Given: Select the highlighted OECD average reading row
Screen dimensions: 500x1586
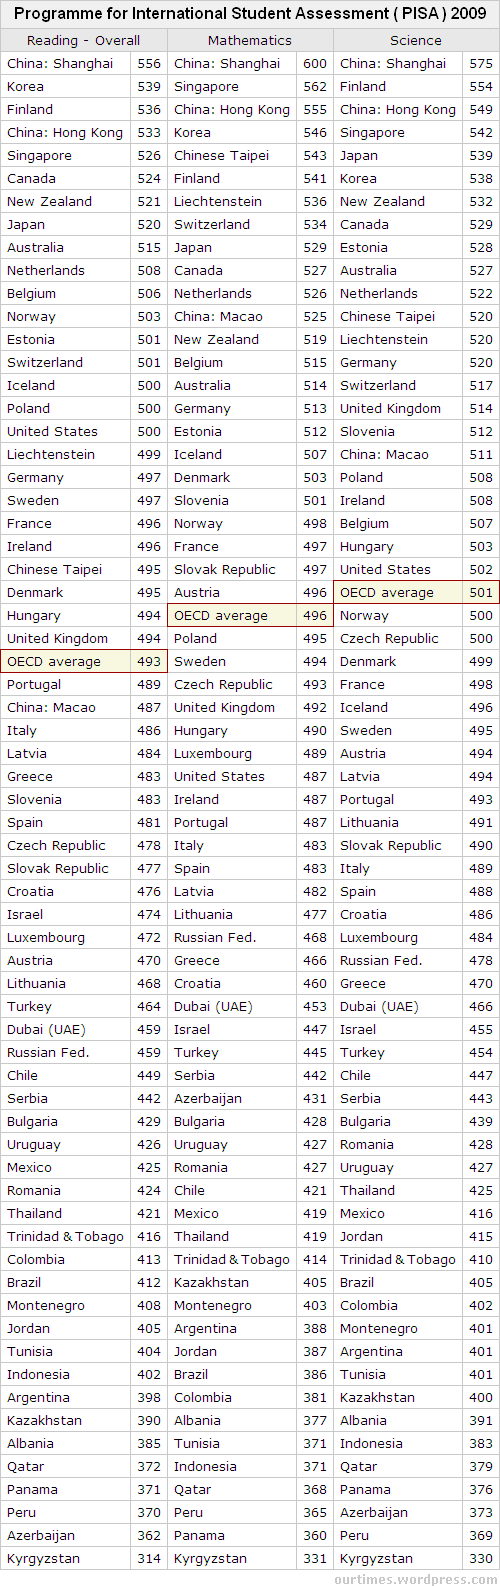Looking at the screenshot, I should 84,661.
